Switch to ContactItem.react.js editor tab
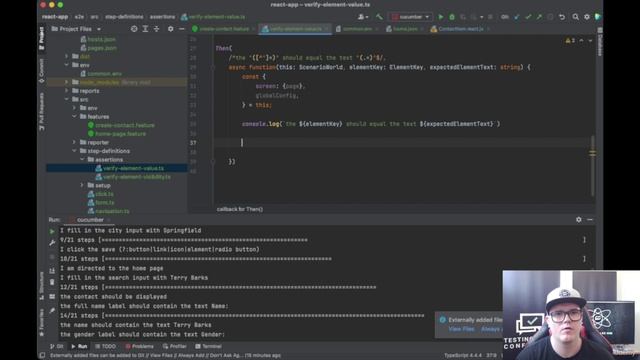Image resolution: width=640 pixels, height=360 pixels. click(460, 29)
